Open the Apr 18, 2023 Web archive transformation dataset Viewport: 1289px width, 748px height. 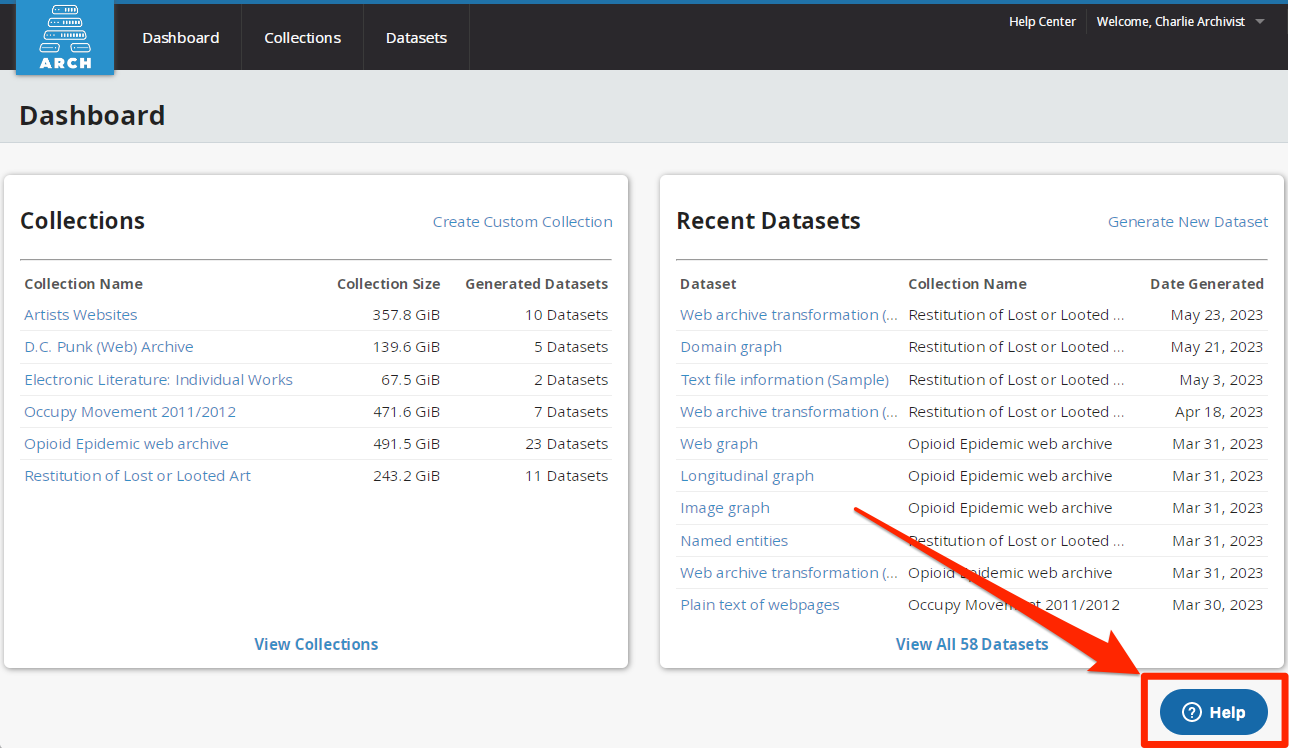(x=789, y=412)
